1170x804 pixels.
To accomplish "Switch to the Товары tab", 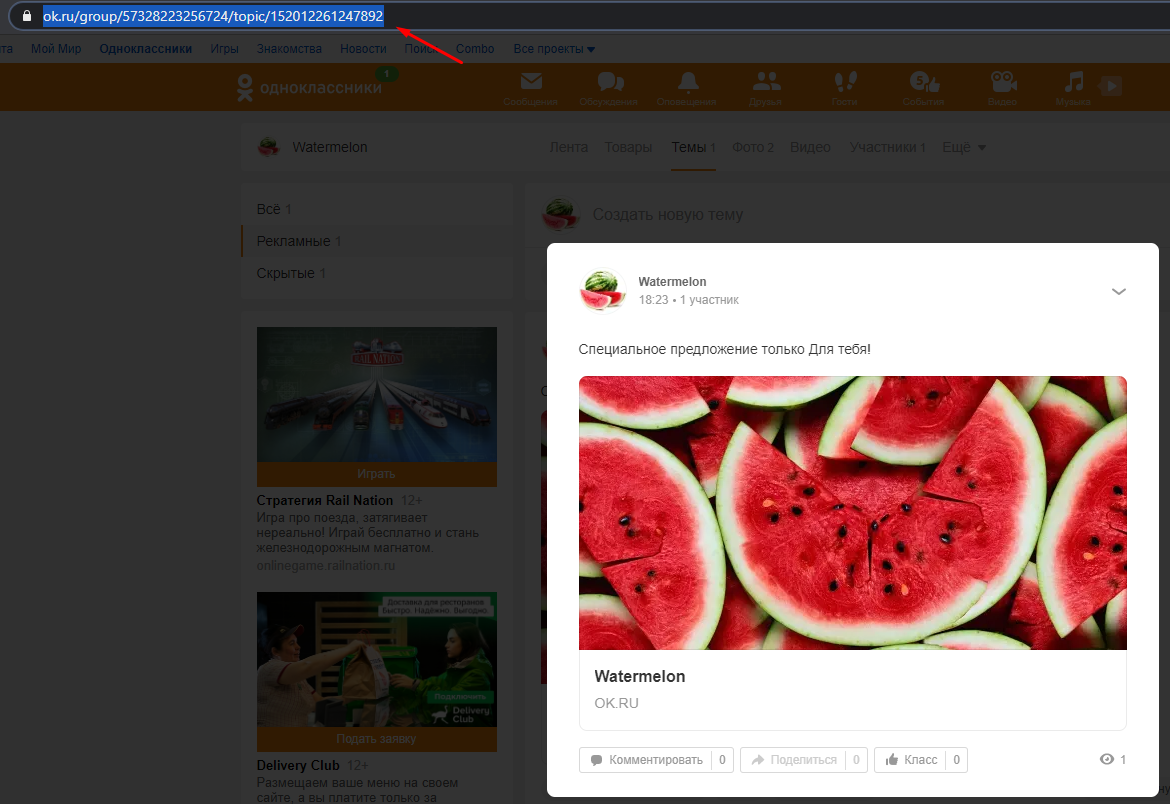I will [628, 147].
